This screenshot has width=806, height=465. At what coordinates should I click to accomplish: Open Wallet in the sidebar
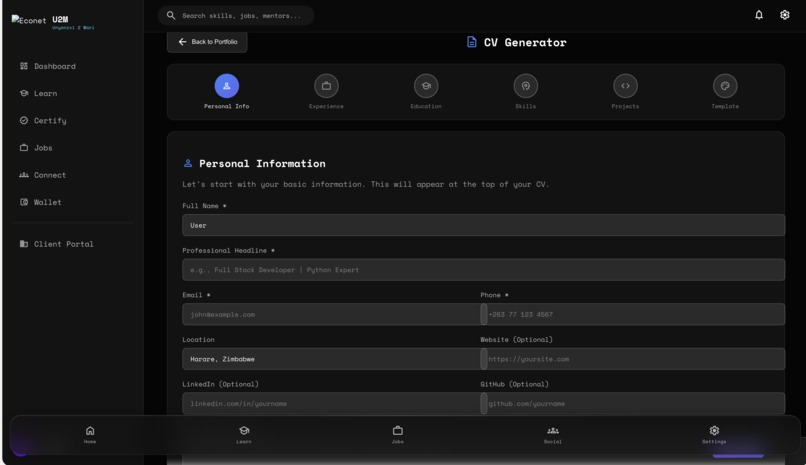tap(41, 202)
